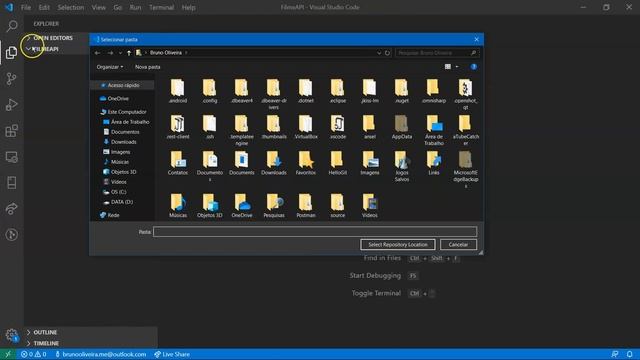Open the view options dropdown arrow

pos(457,67)
